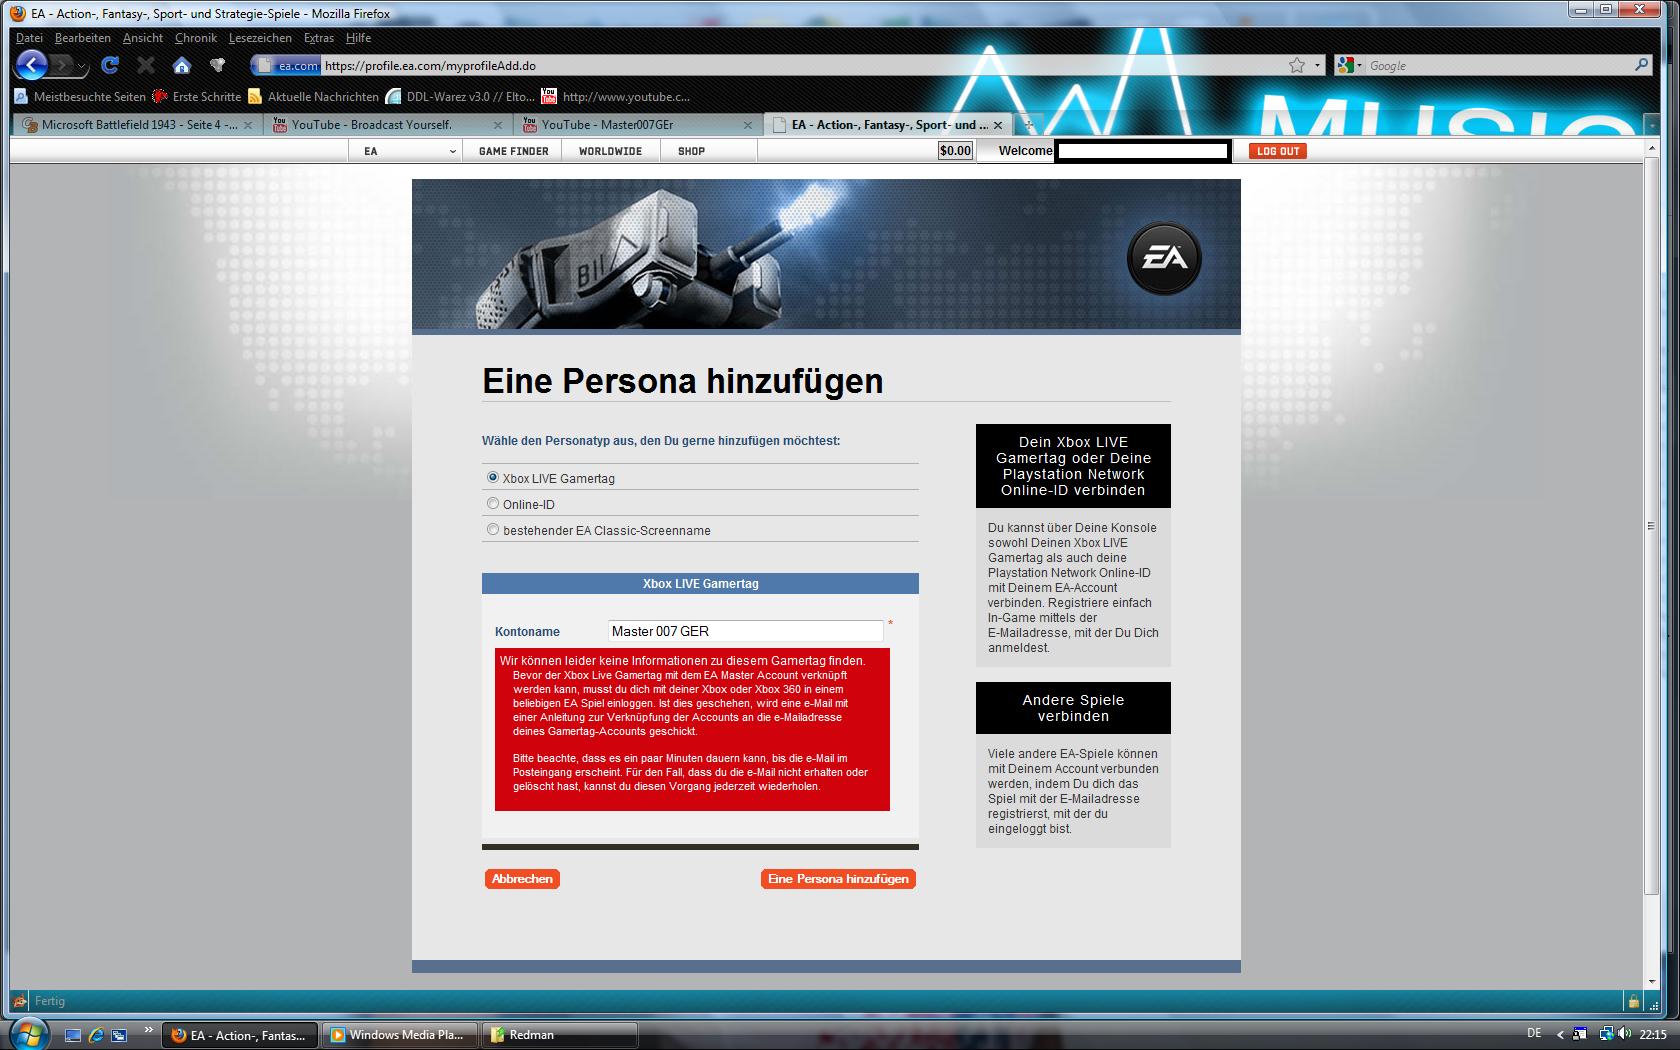Click the search magnifier icon
This screenshot has height=1050, width=1680.
click(1641, 65)
